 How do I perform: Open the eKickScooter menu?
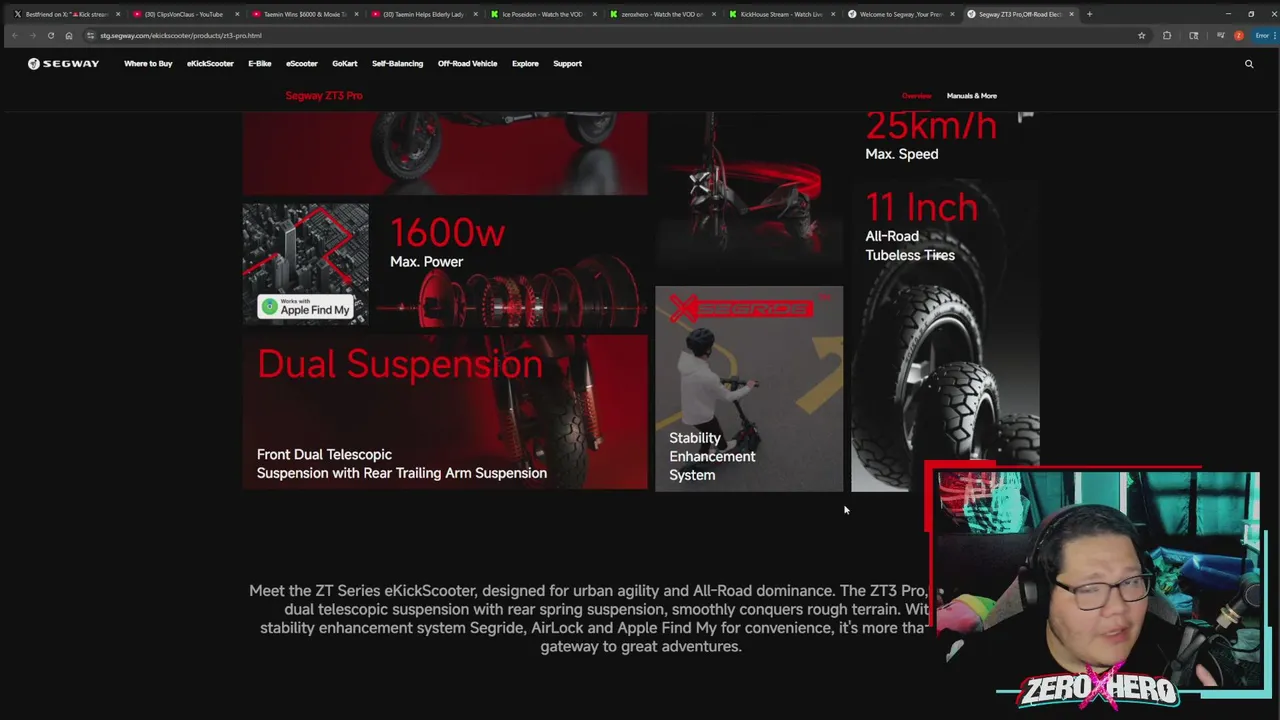pyautogui.click(x=210, y=63)
